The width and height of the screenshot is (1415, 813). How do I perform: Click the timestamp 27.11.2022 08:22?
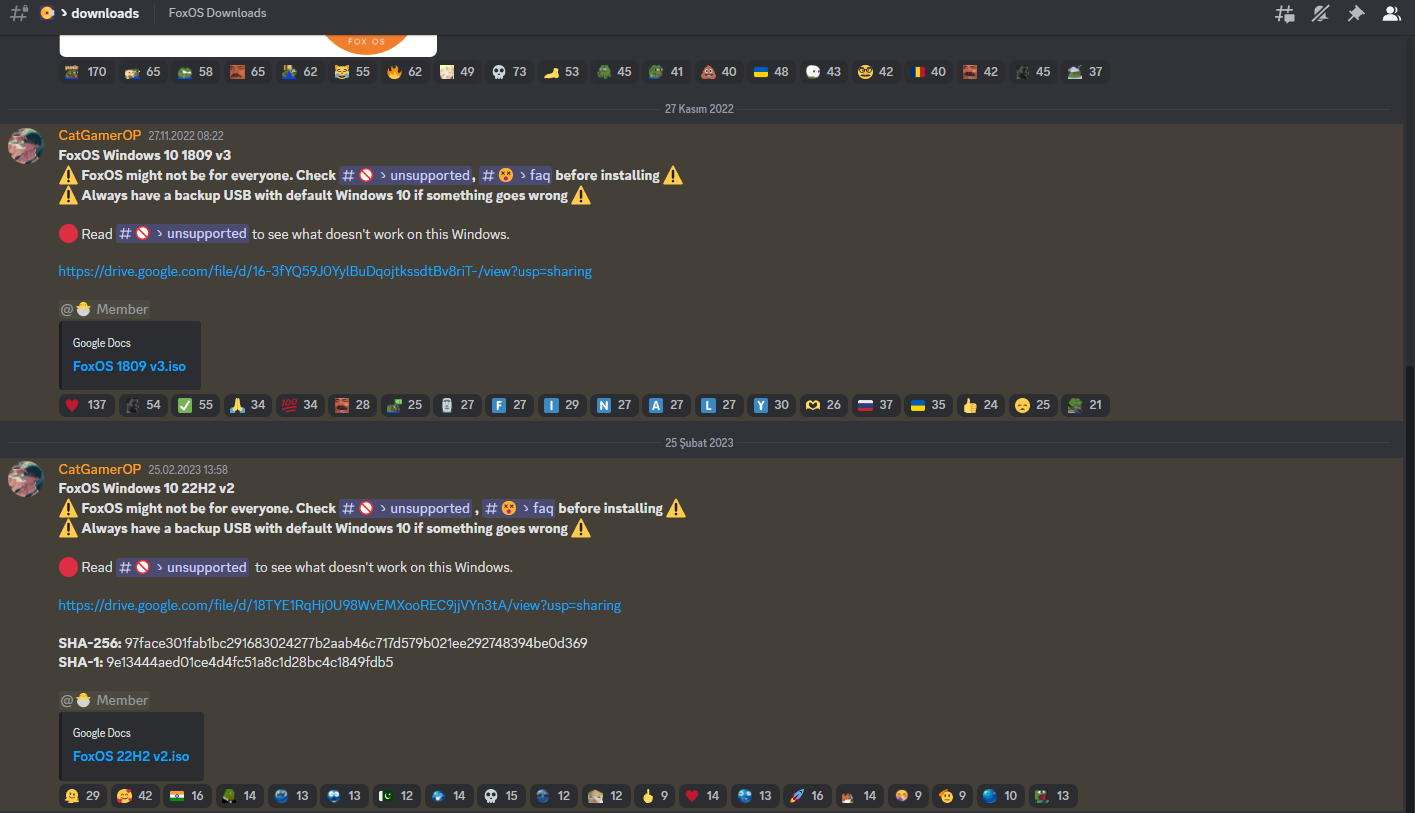(x=186, y=136)
